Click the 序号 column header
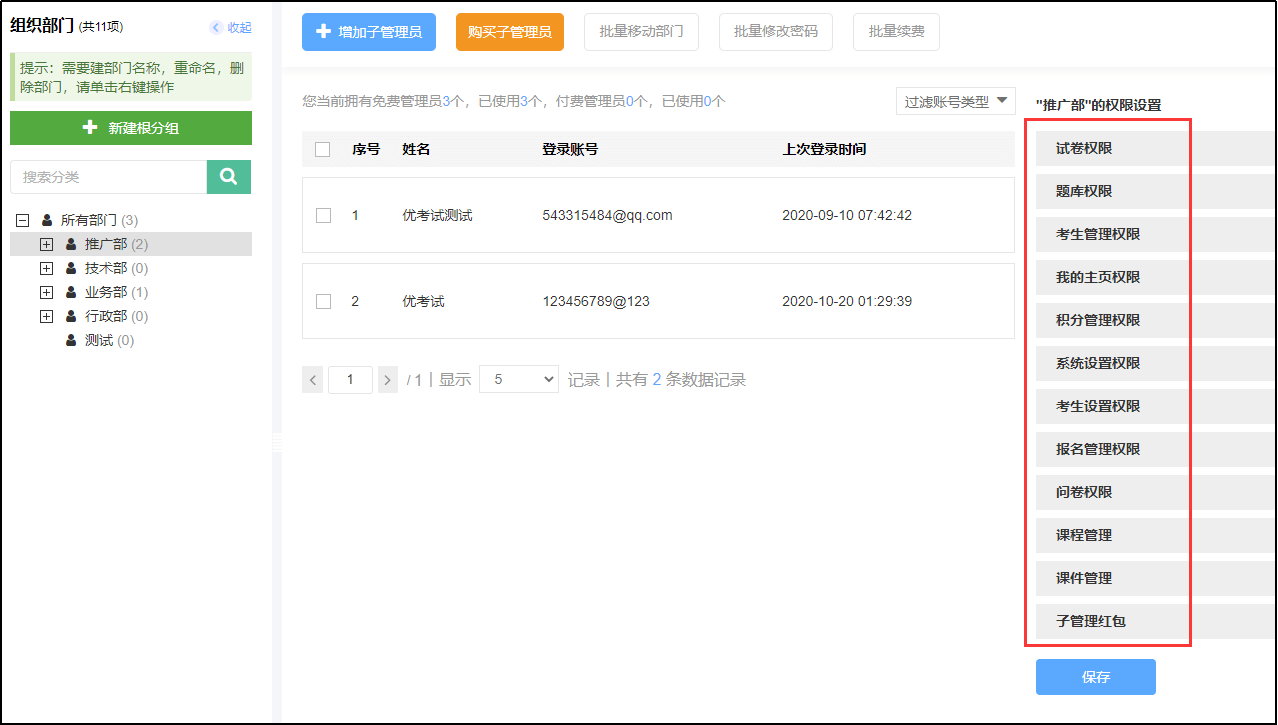Screen dimensions: 1278x725 [366, 149]
